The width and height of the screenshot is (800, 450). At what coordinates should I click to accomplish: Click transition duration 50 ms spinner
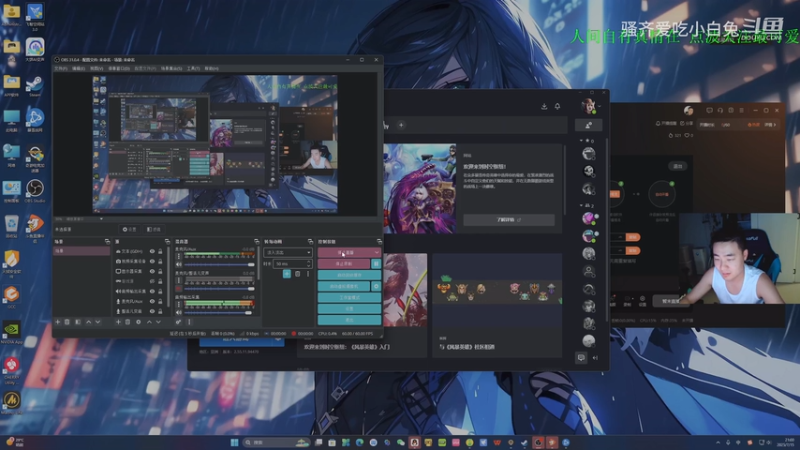[x=292, y=264]
